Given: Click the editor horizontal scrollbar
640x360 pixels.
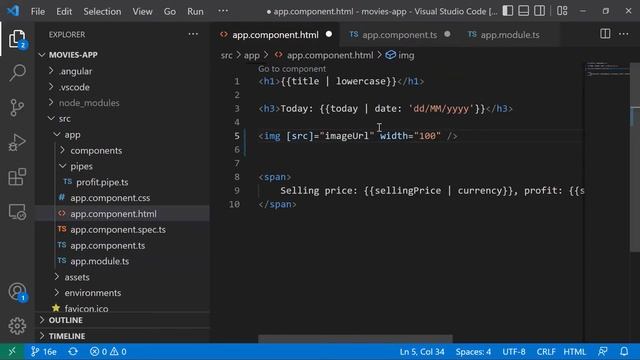Looking at the screenshot, I should click(x=355, y=339).
